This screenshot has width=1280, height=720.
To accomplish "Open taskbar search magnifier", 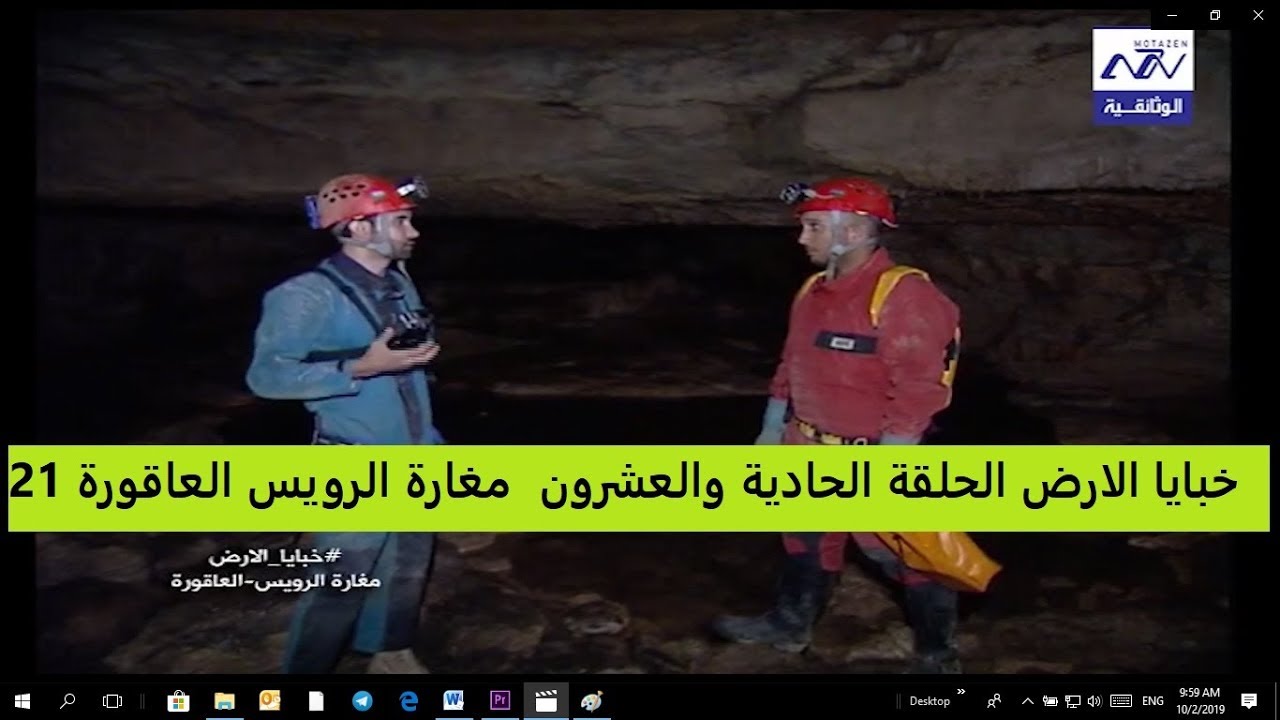I will pyautogui.click(x=67, y=701).
